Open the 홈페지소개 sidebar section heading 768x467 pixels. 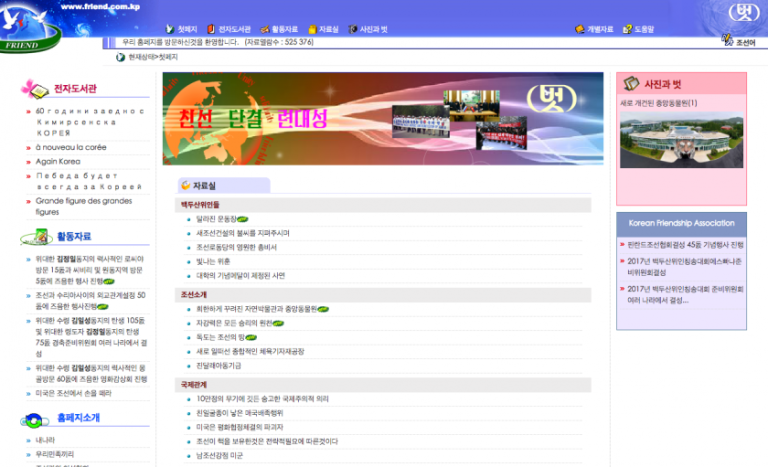pos(78,418)
